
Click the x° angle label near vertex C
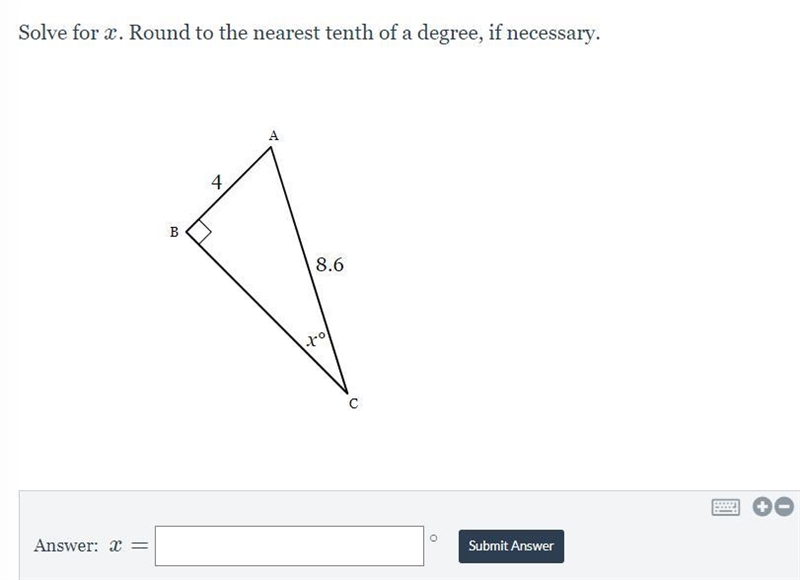316,339
